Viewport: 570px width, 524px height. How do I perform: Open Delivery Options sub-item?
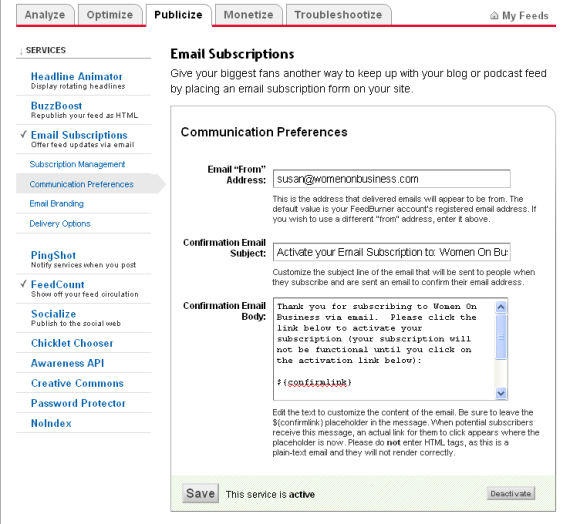coord(60,224)
